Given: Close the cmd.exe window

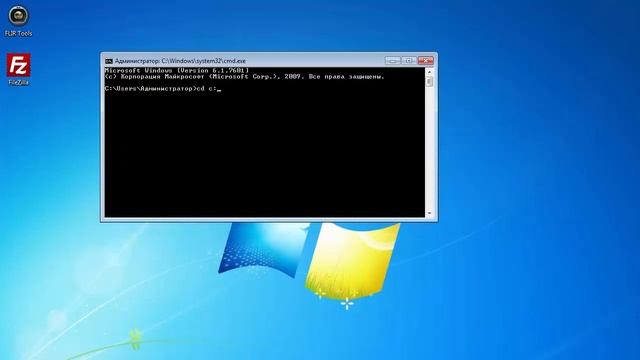Looking at the screenshot, I should 426,60.
